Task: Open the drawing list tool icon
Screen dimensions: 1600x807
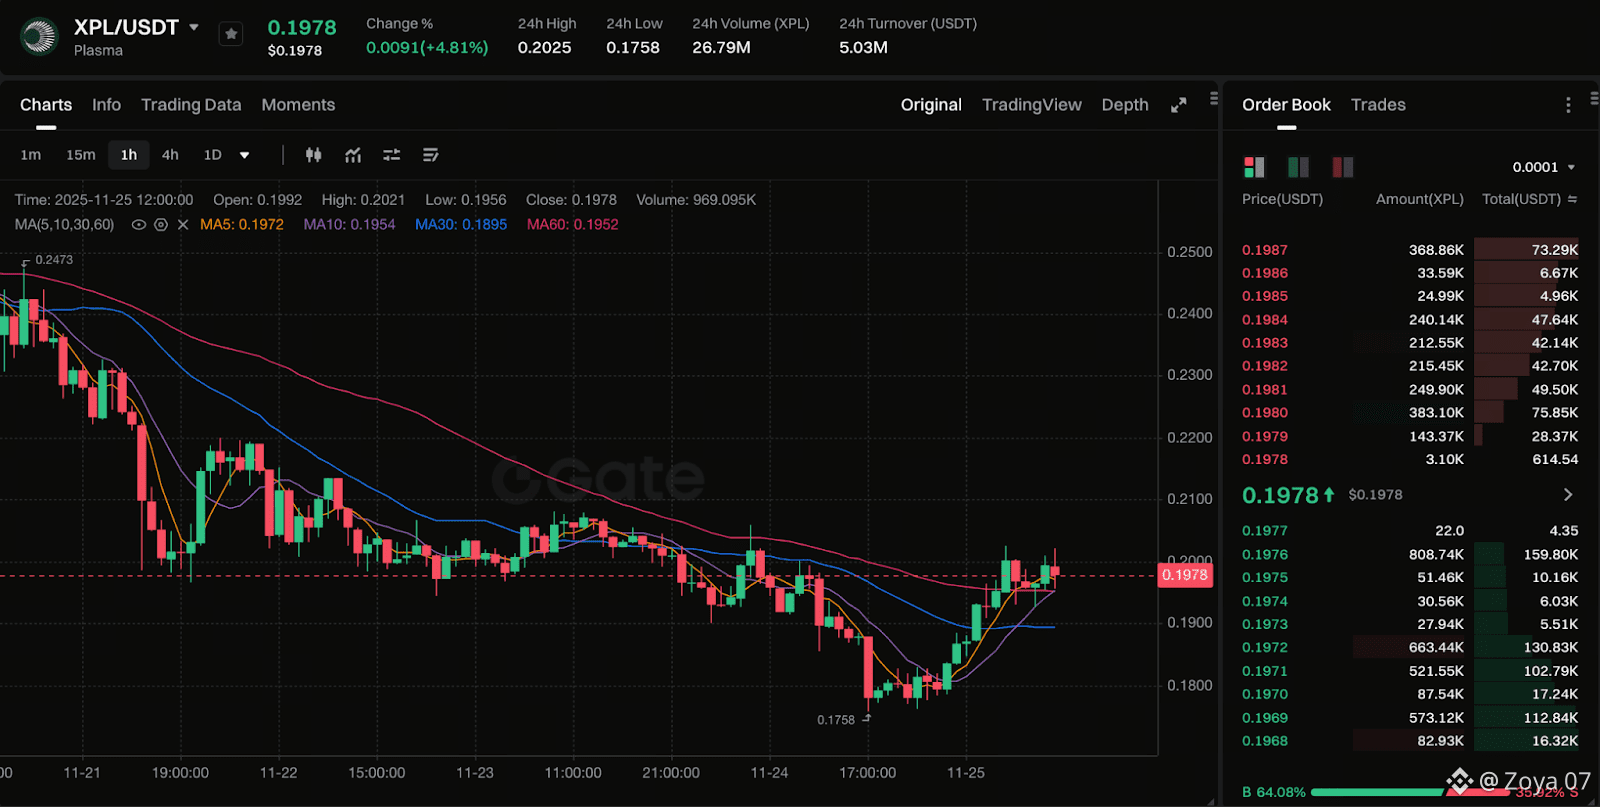Action: 431,155
